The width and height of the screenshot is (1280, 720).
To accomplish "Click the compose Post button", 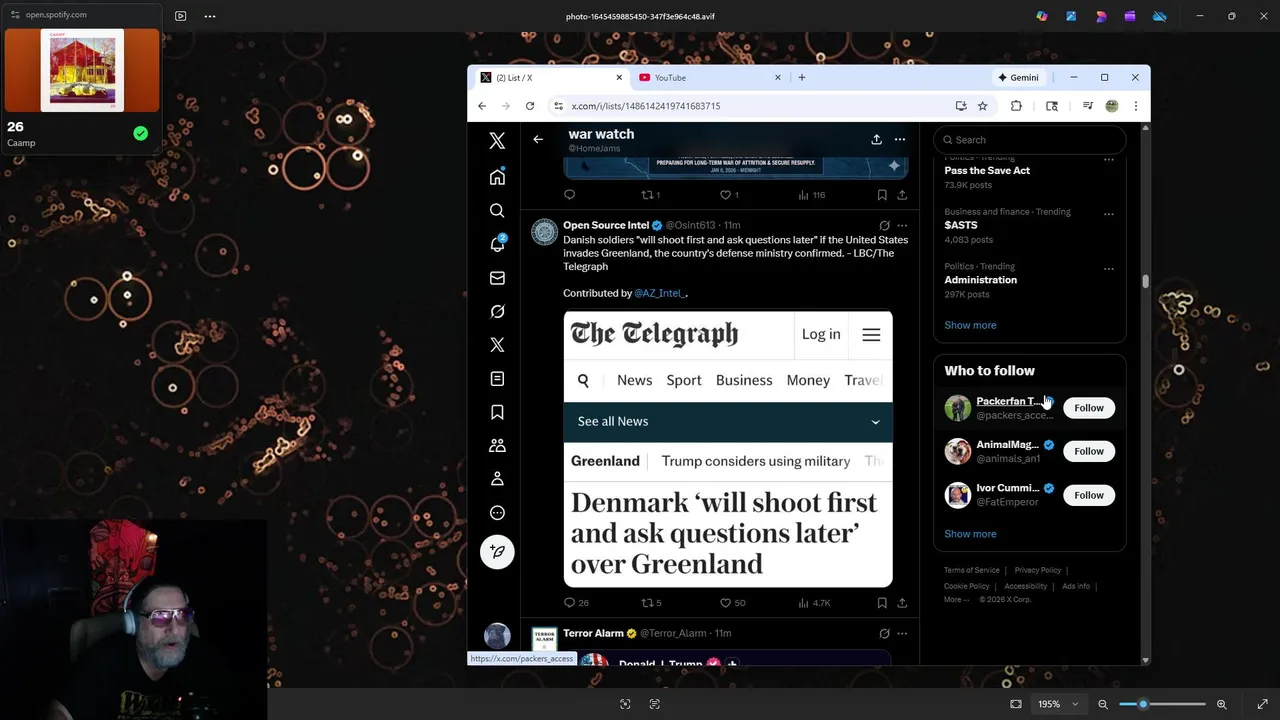I will coord(497,552).
